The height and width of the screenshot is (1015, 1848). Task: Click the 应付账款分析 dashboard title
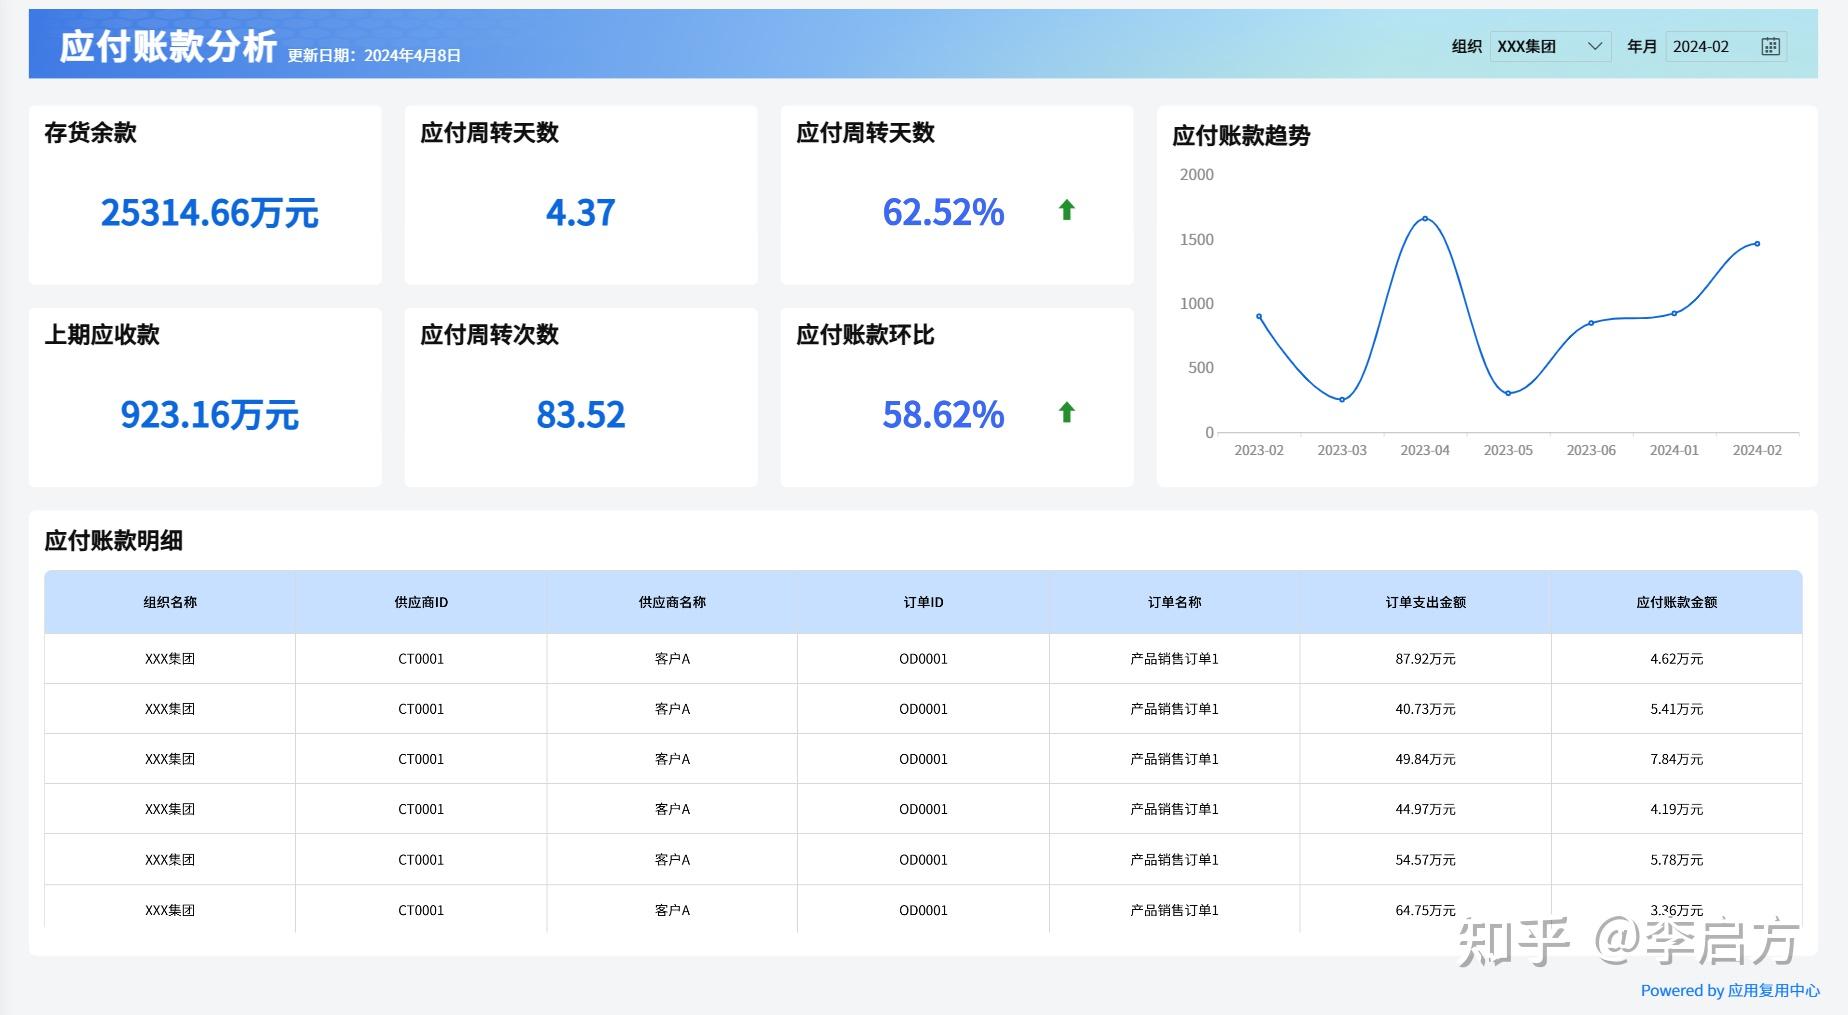tap(168, 46)
